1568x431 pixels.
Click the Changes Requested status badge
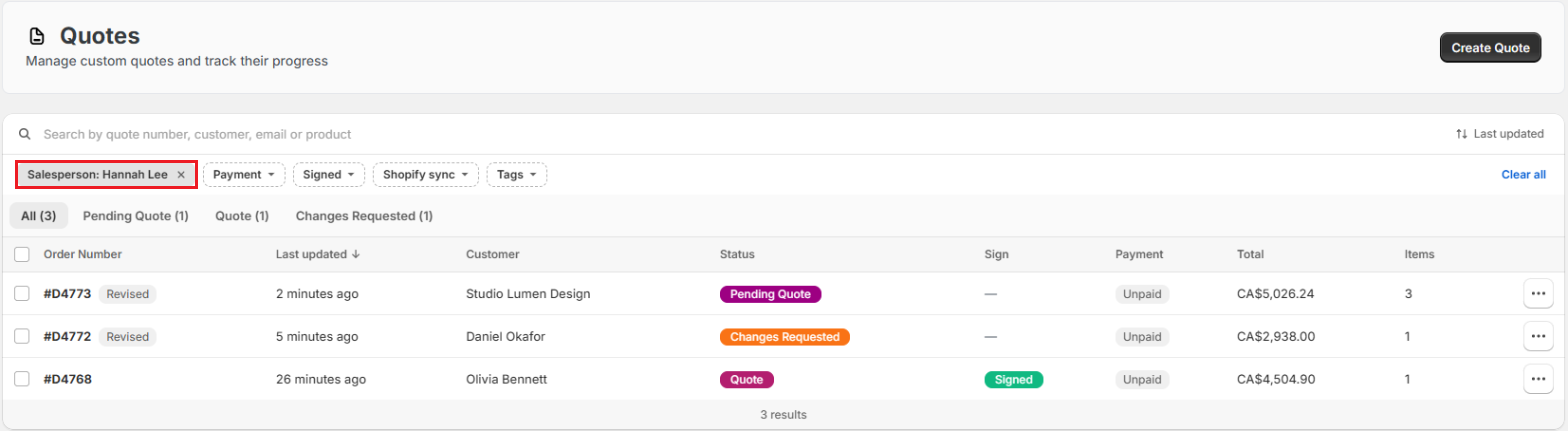tap(785, 337)
